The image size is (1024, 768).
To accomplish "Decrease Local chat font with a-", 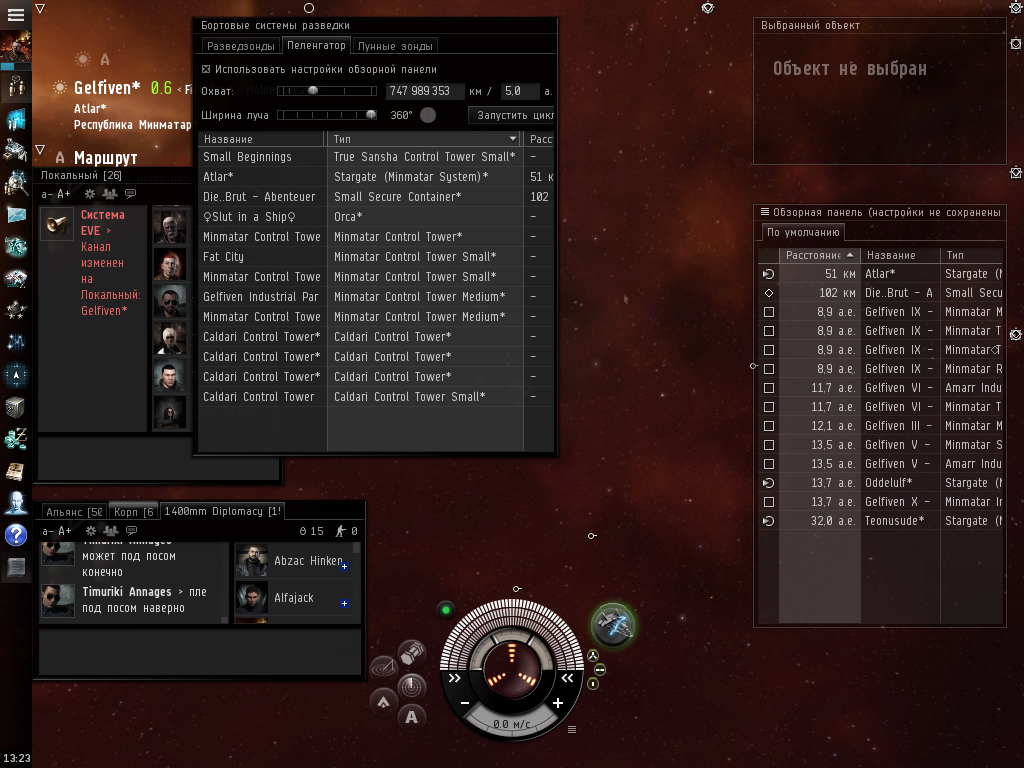I will [x=46, y=194].
